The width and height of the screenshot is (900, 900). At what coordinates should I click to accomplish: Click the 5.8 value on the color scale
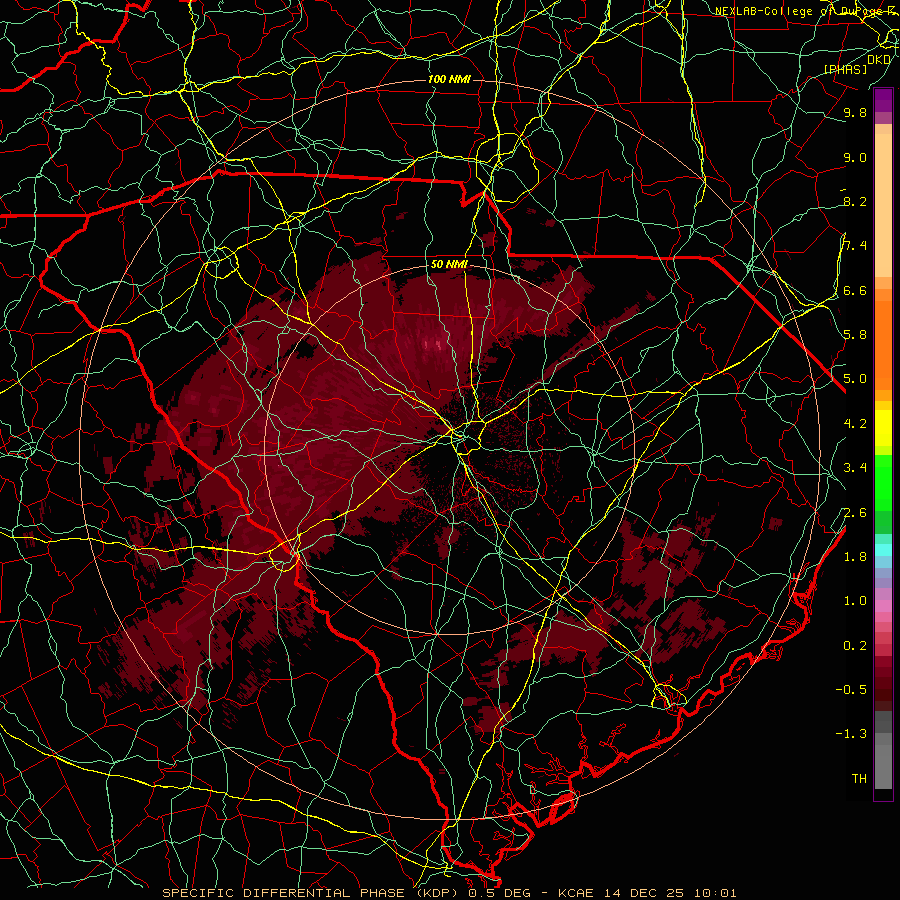[x=855, y=335]
